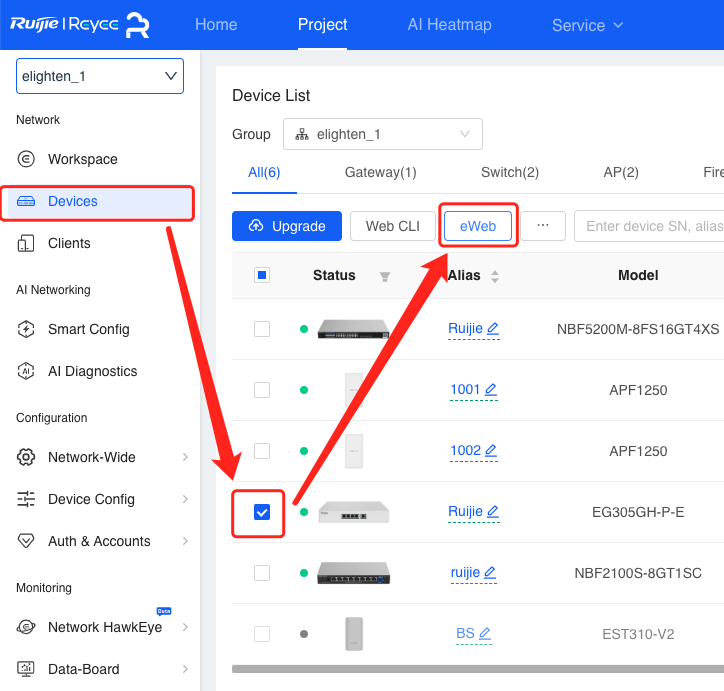Screen dimensions: 724x691
Task: Expand the Service menu dropdown
Action: pyautogui.click(x=587, y=25)
